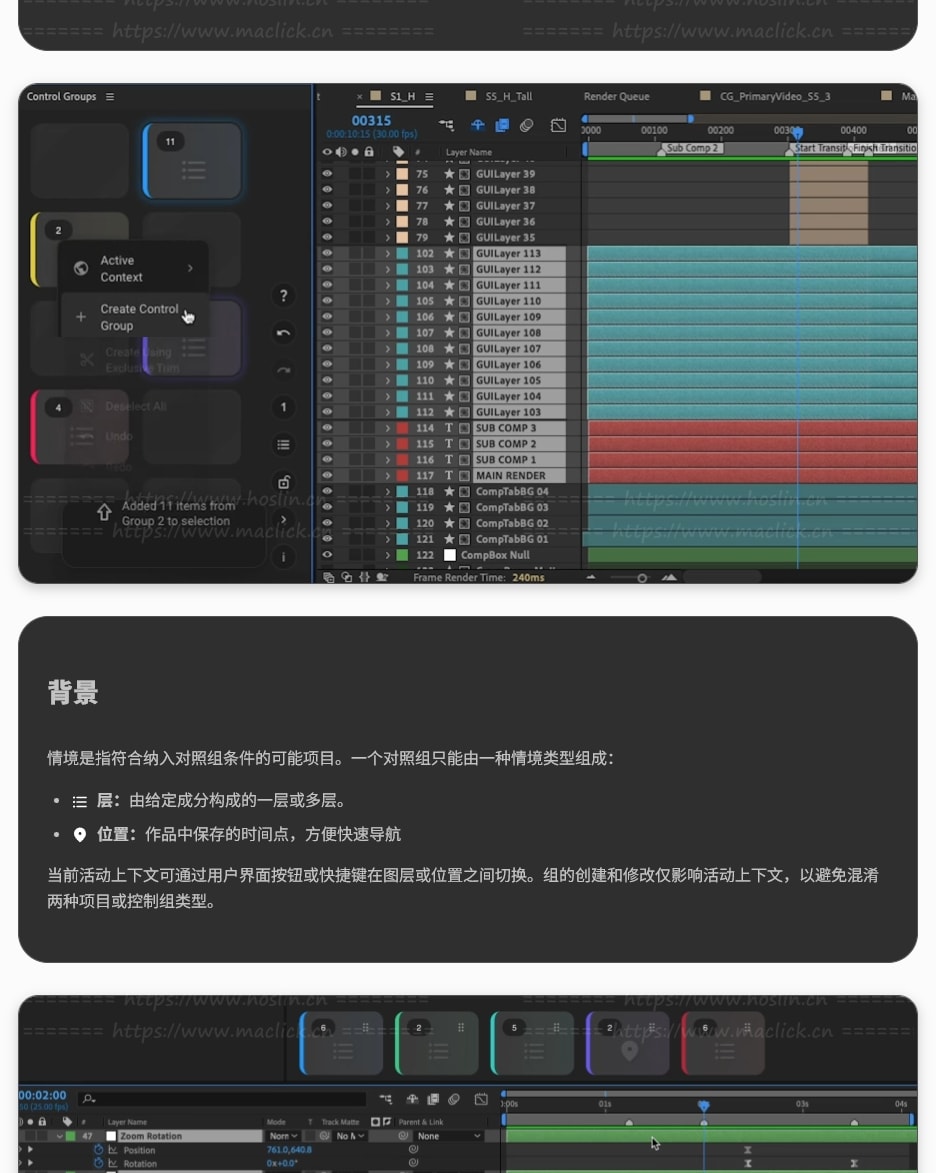This screenshot has height=1173, width=936.
Task: Click the curly braces icon at timeline bottom
Action: coord(364,577)
